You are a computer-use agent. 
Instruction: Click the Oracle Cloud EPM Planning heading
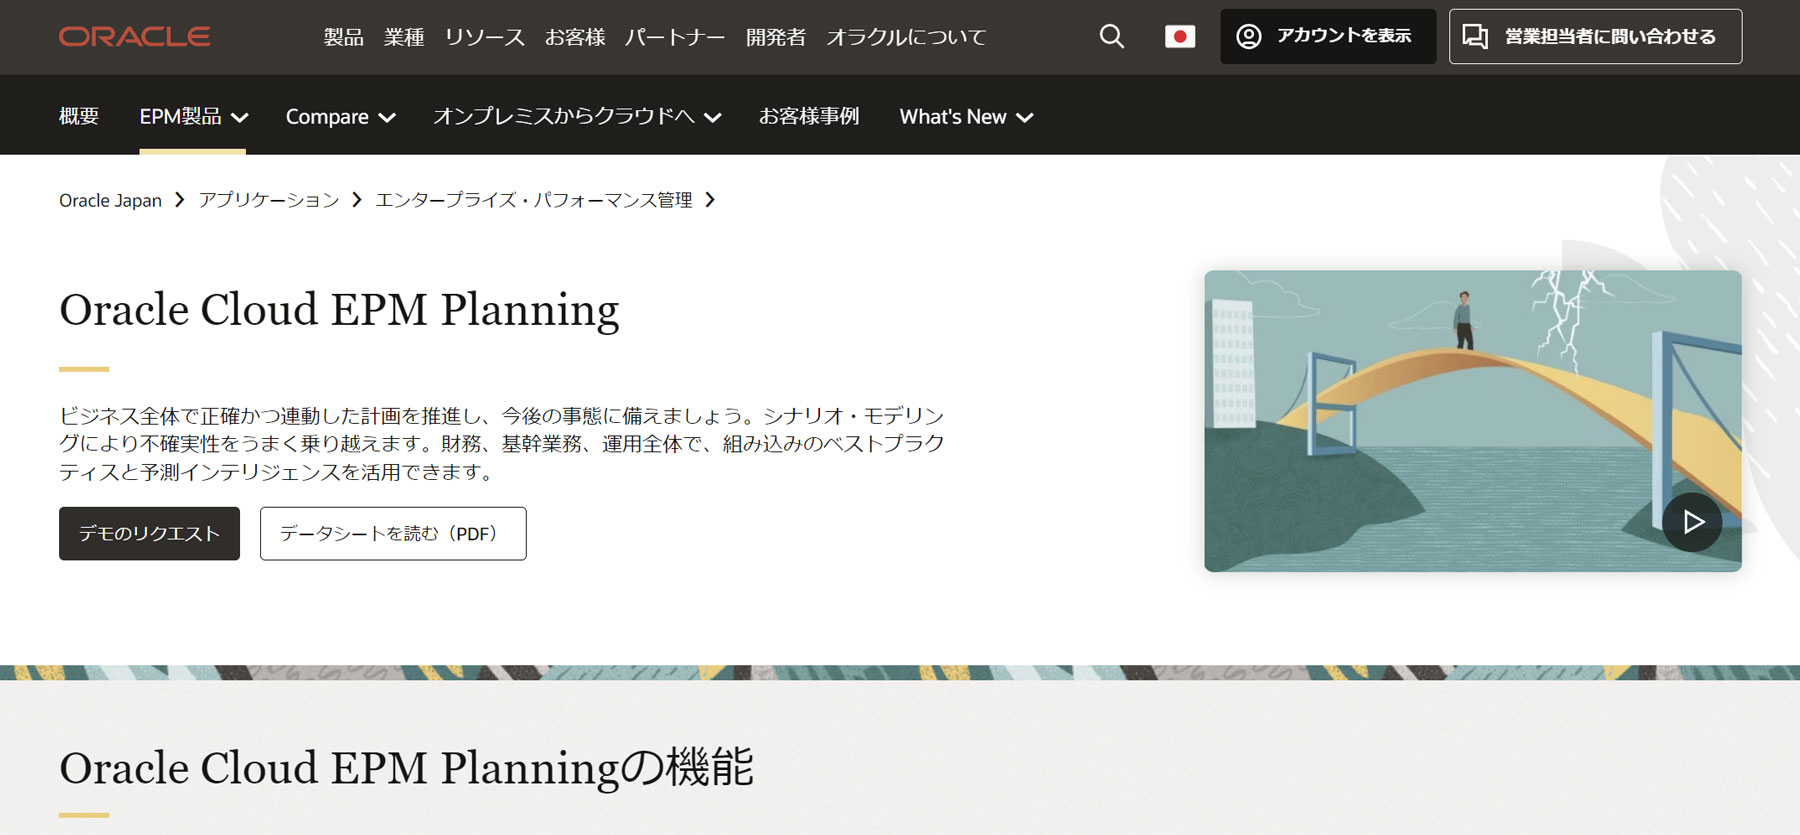[x=339, y=310]
